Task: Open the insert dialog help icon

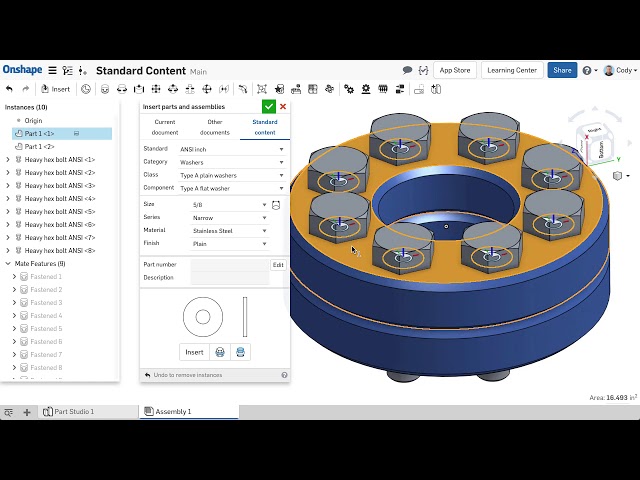Action: [284, 375]
